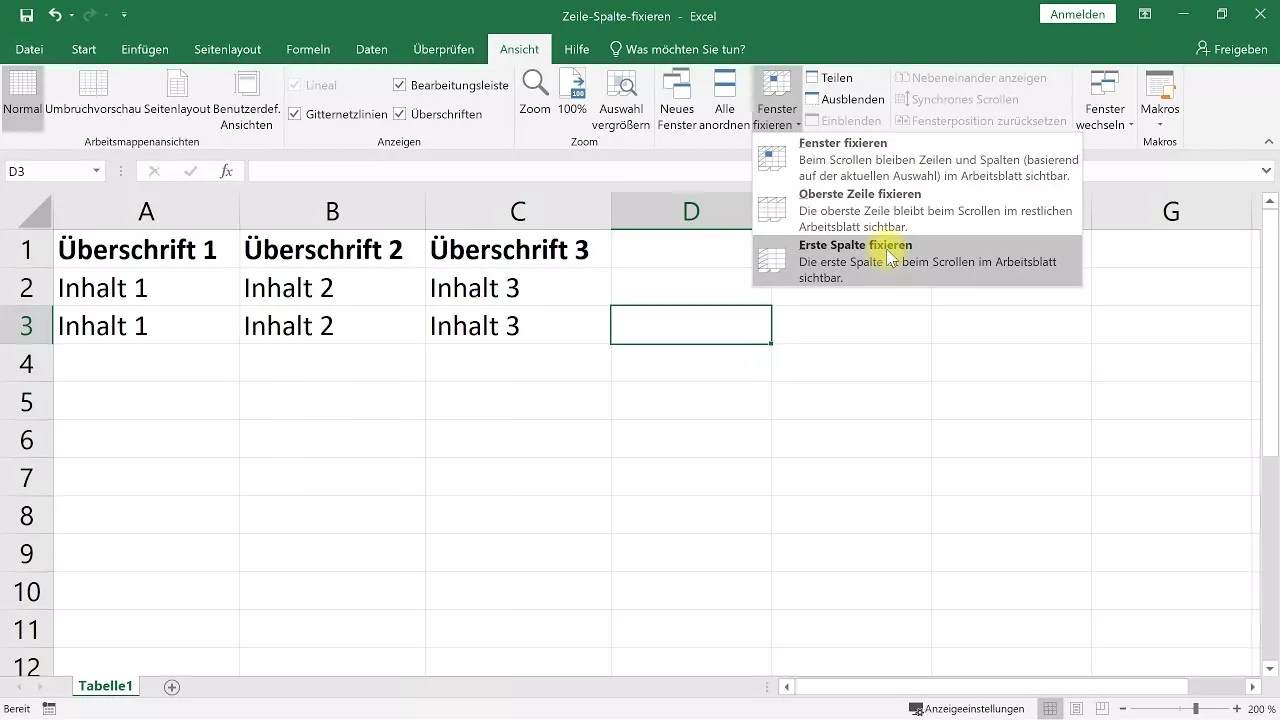This screenshot has width=1280, height=720.
Task: Open the Makros tool
Action: [1159, 97]
